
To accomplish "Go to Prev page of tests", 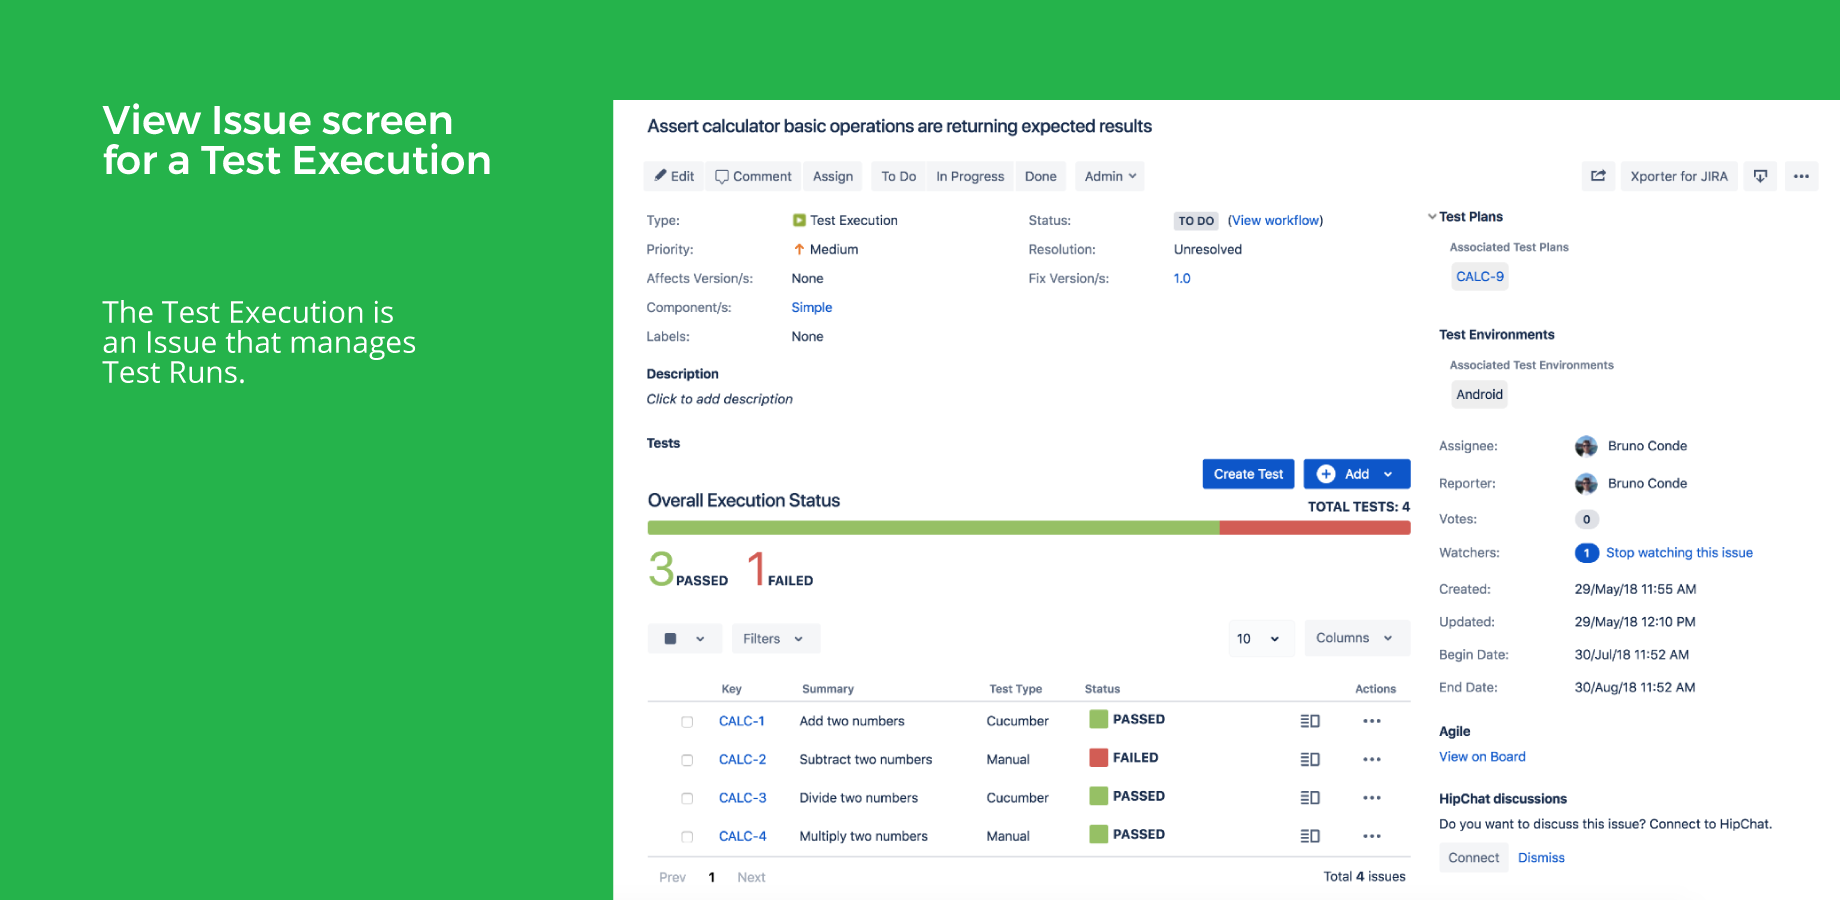I will [x=672, y=877].
